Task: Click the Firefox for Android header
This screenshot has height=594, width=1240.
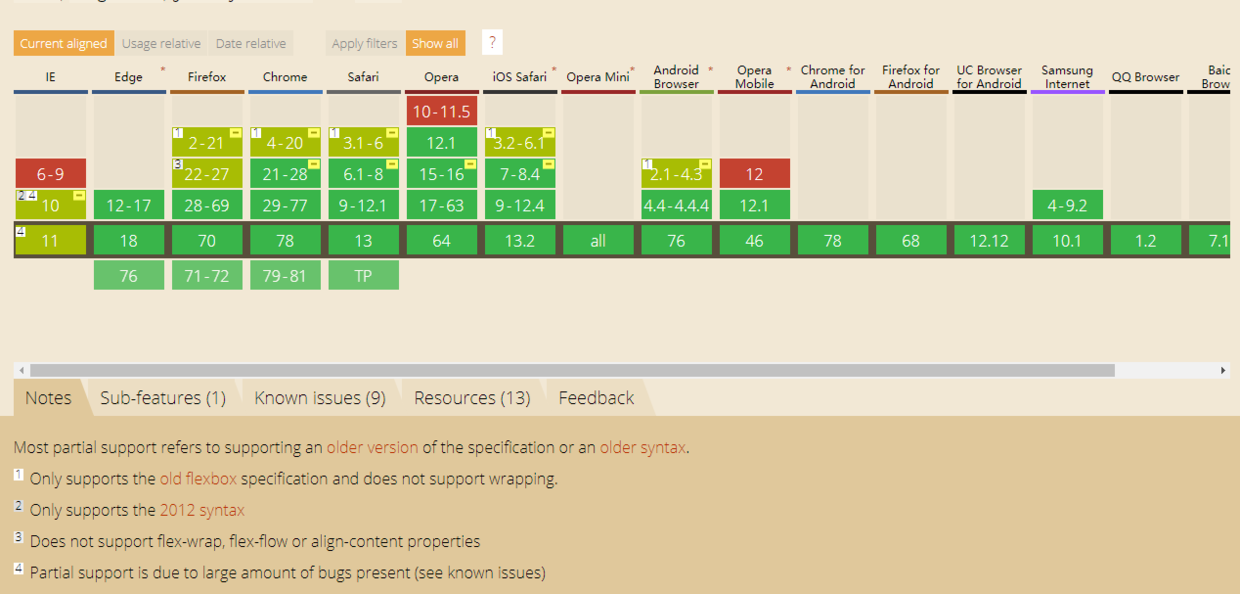Action: coord(911,77)
